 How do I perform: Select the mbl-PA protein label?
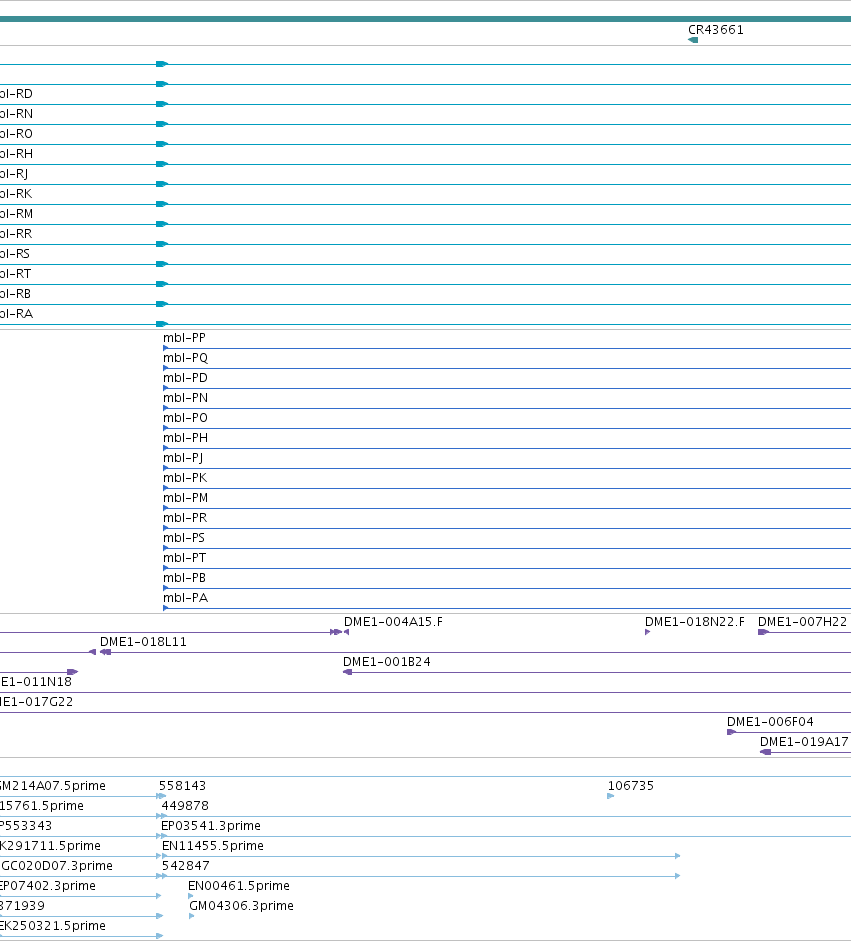pos(185,598)
